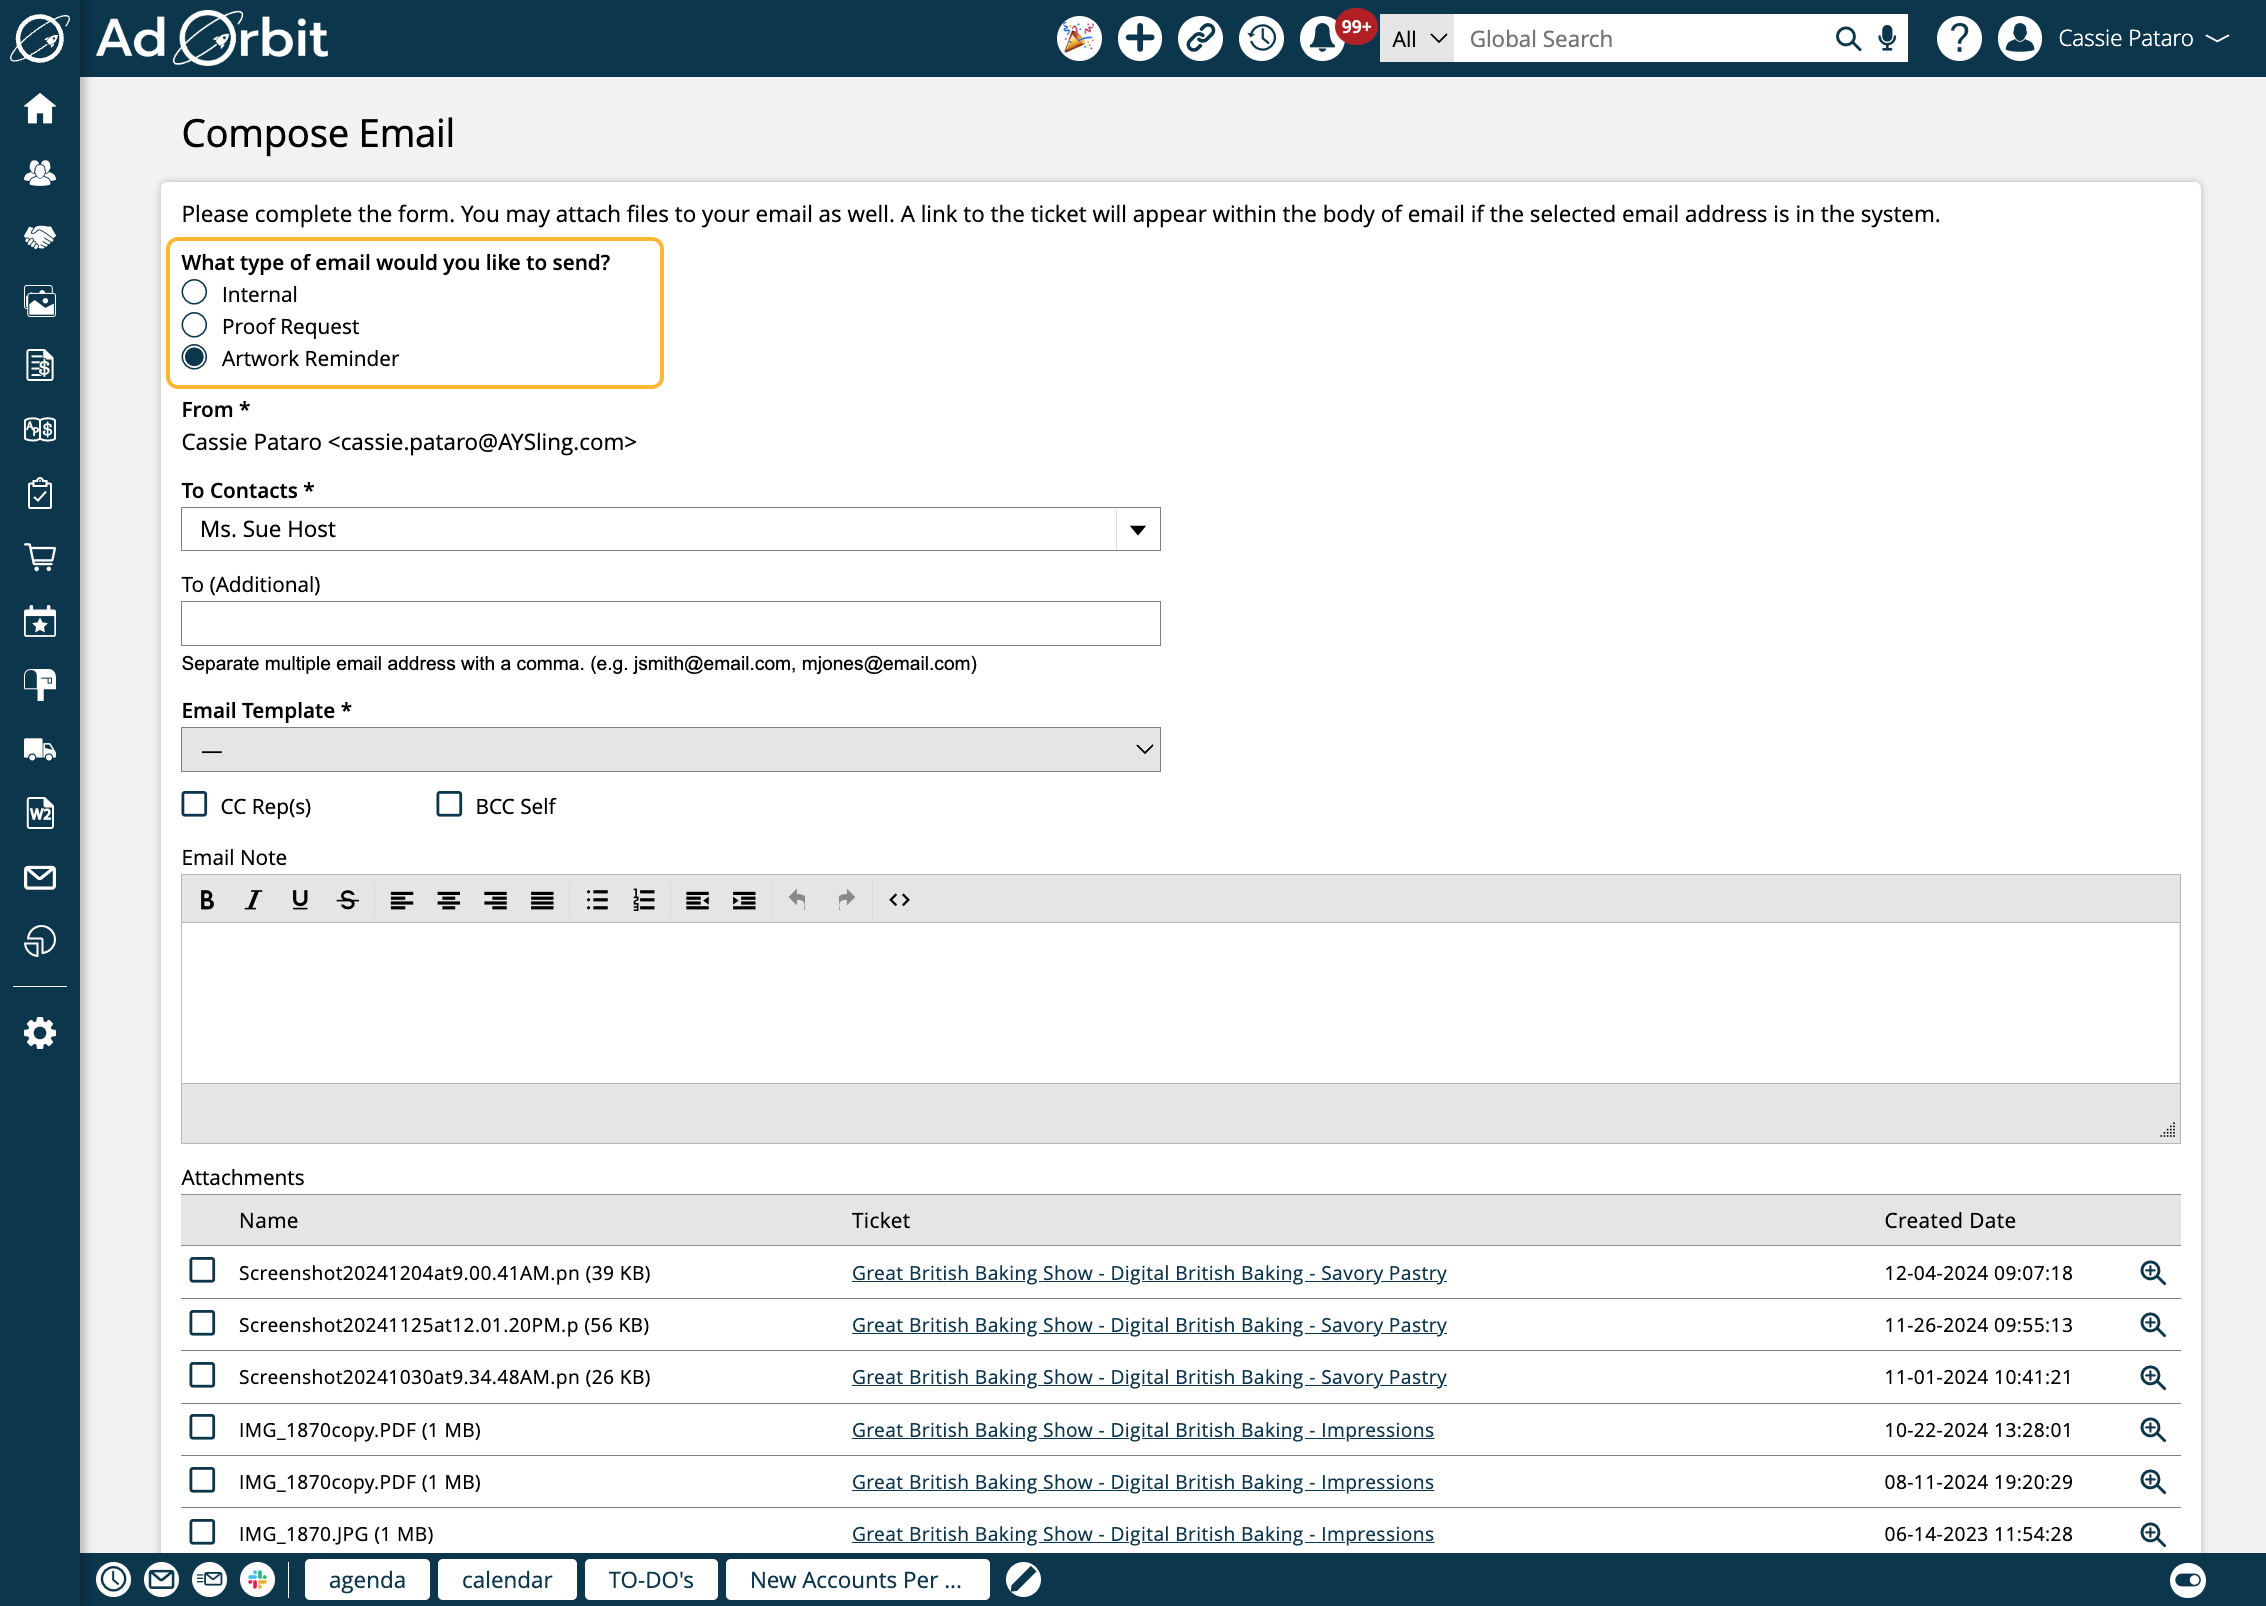Enable the CC Rep(s) checkbox

[x=195, y=805]
